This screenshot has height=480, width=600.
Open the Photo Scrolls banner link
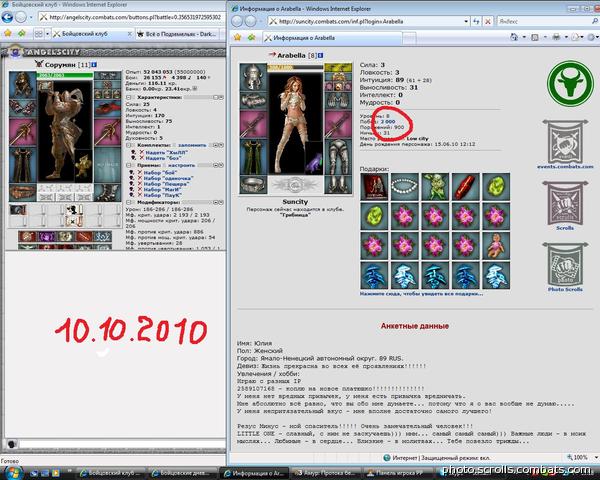pyautogui.click(x=565, y=267)
